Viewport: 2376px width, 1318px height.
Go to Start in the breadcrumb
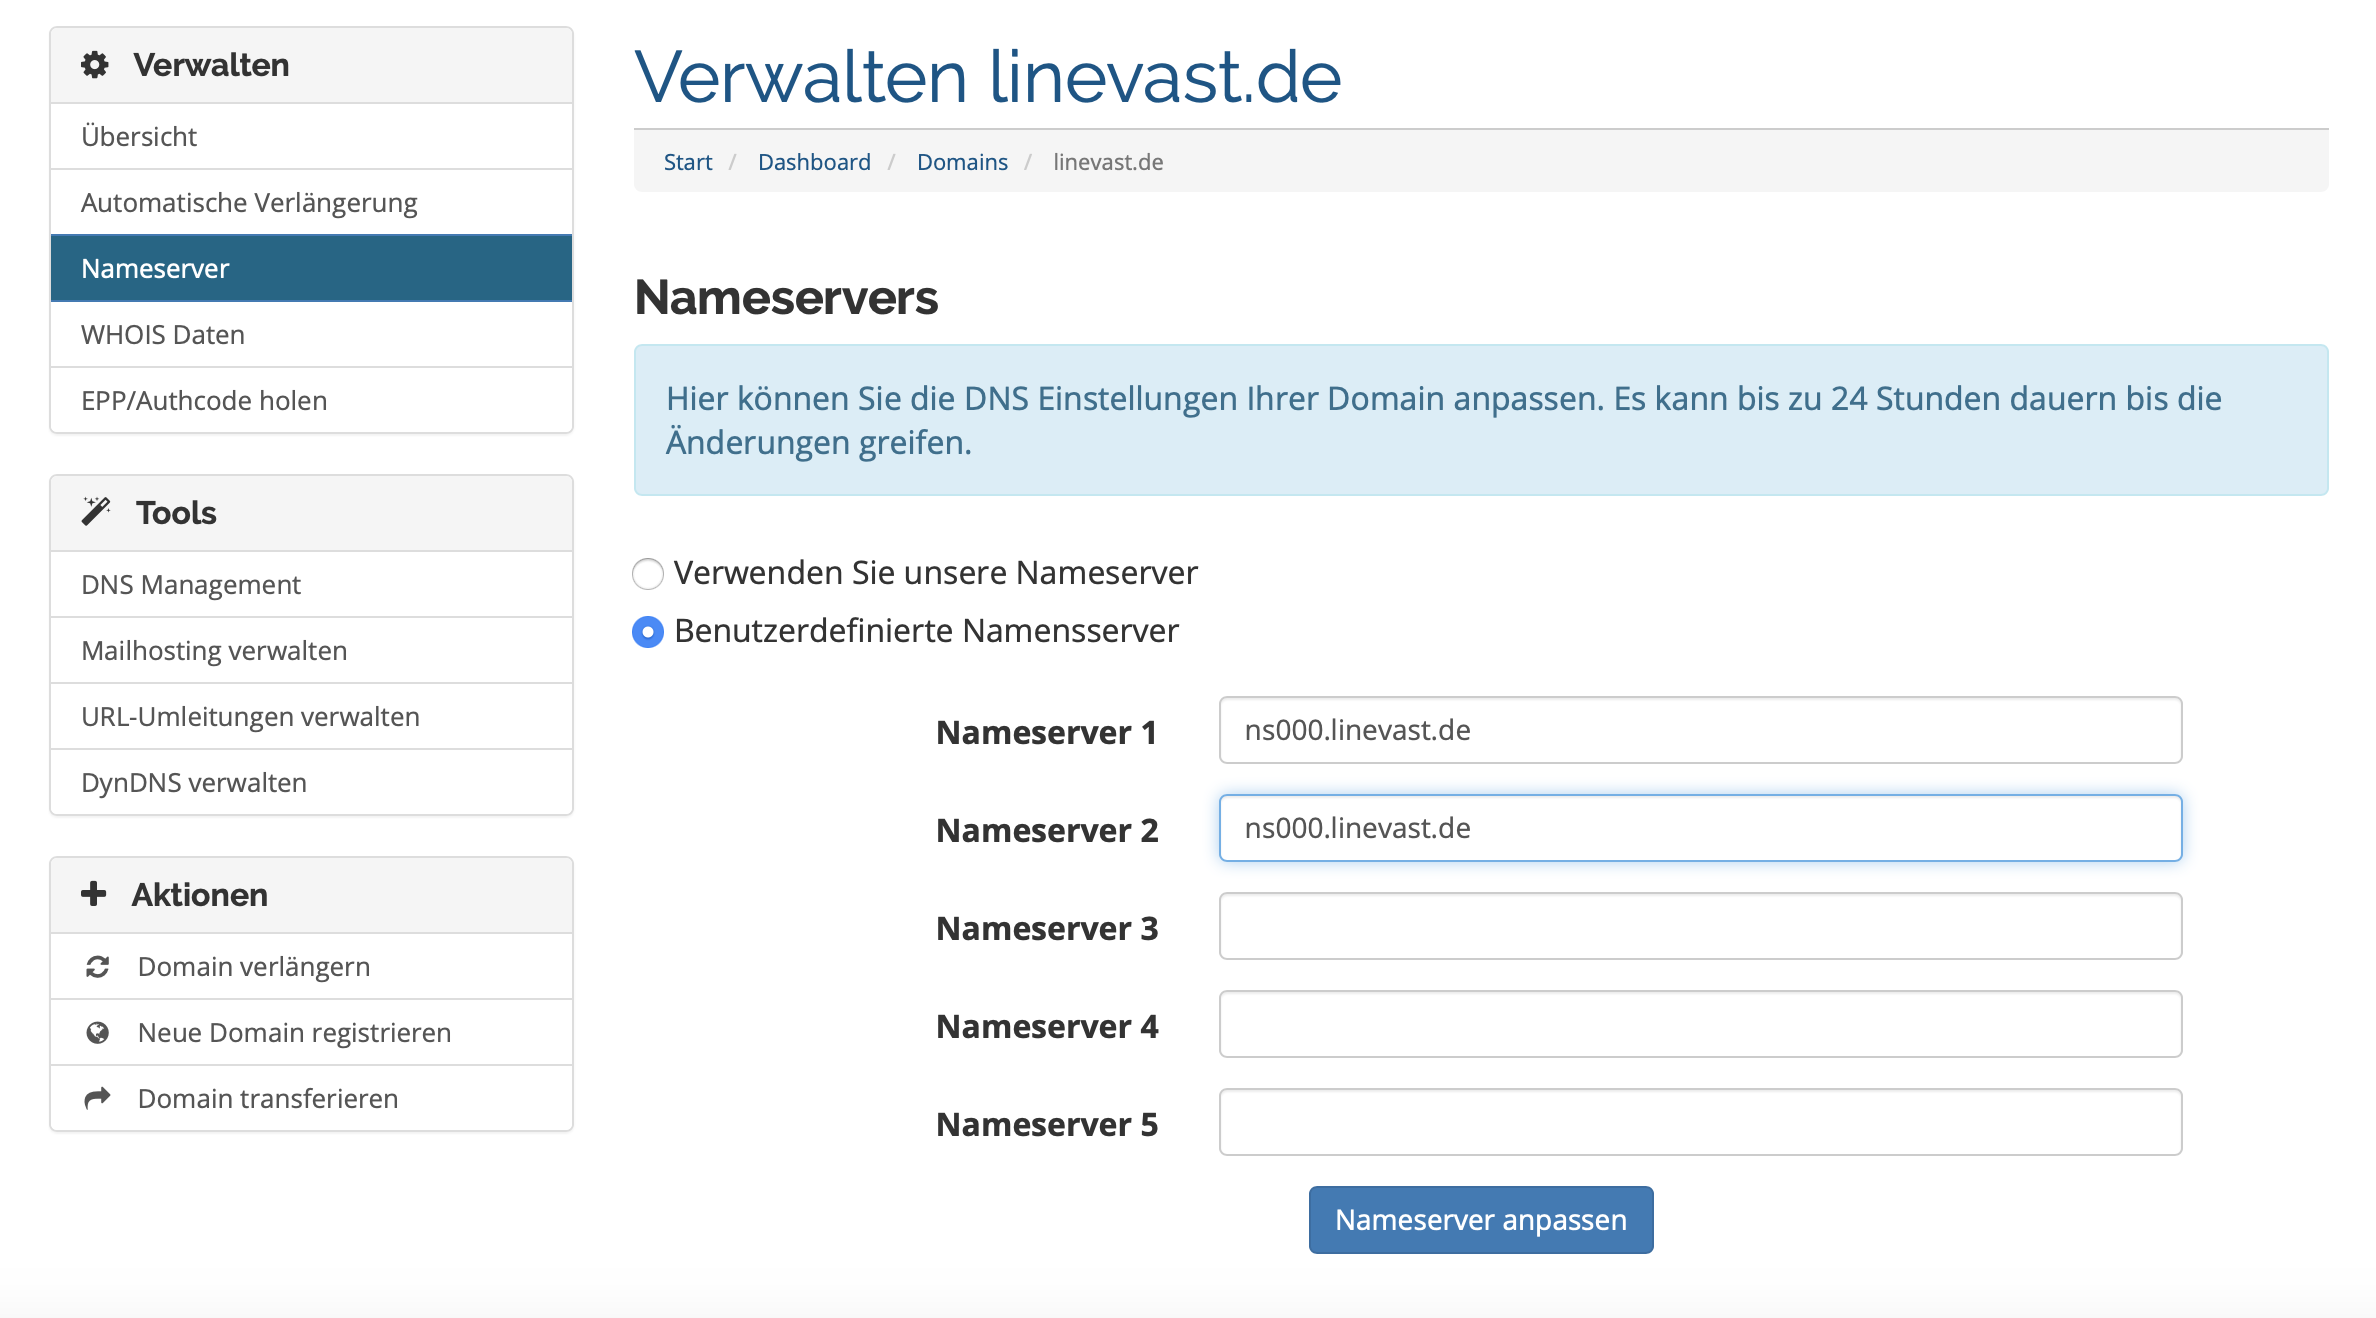point(688,162)
